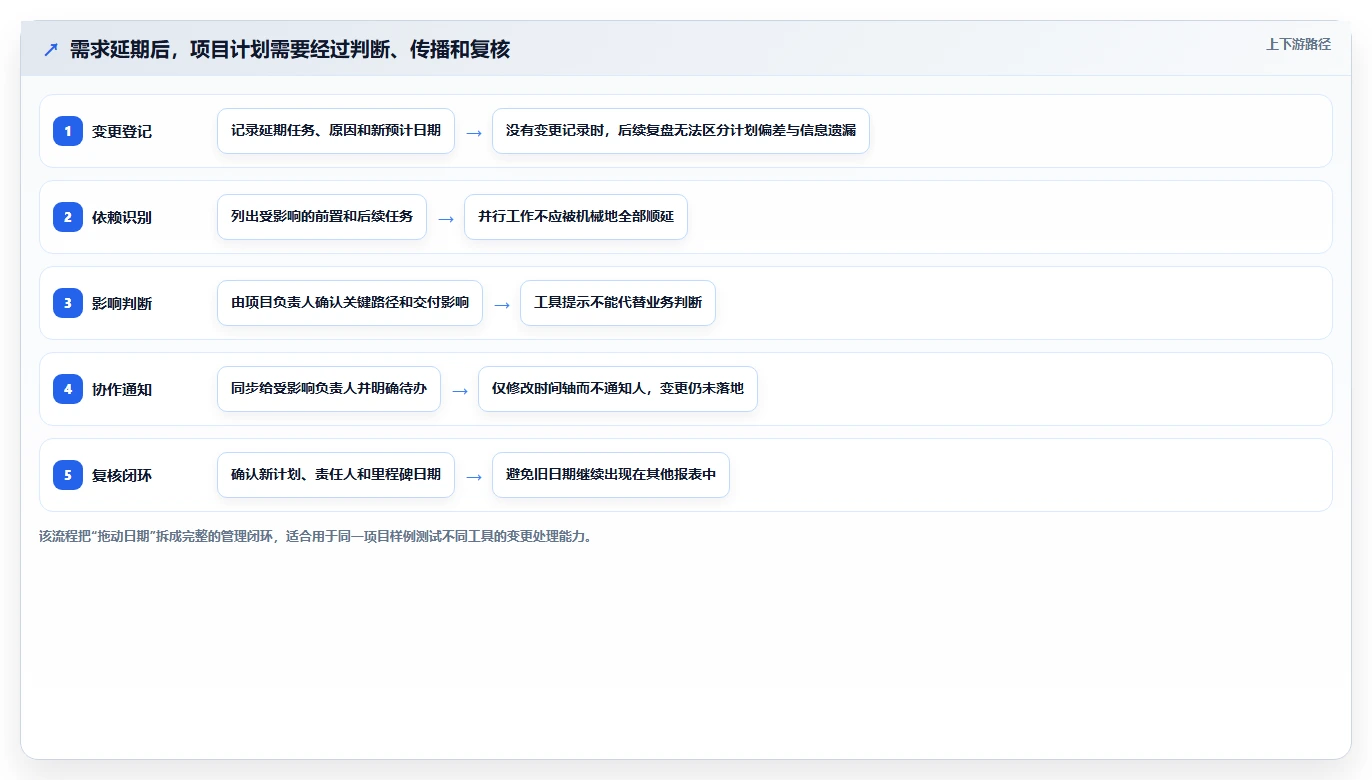Screen dimensions: 1372x780
Task: Click the diagonal arrow icon beside the title
Action: 51,50
